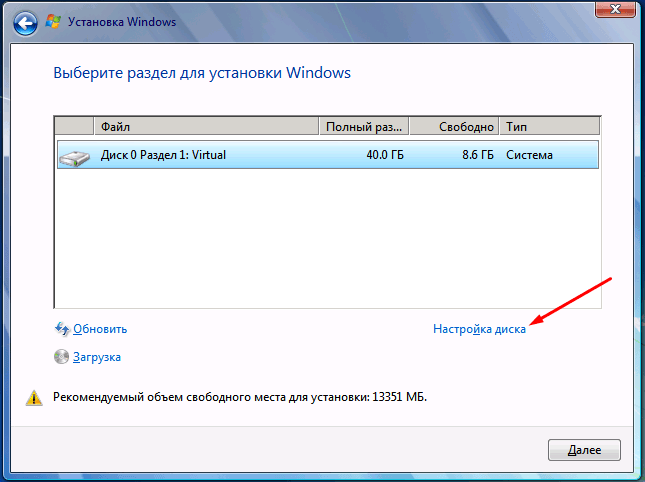Sort by the Файл column header
This screenshot has height=482, width=645.
206,126
